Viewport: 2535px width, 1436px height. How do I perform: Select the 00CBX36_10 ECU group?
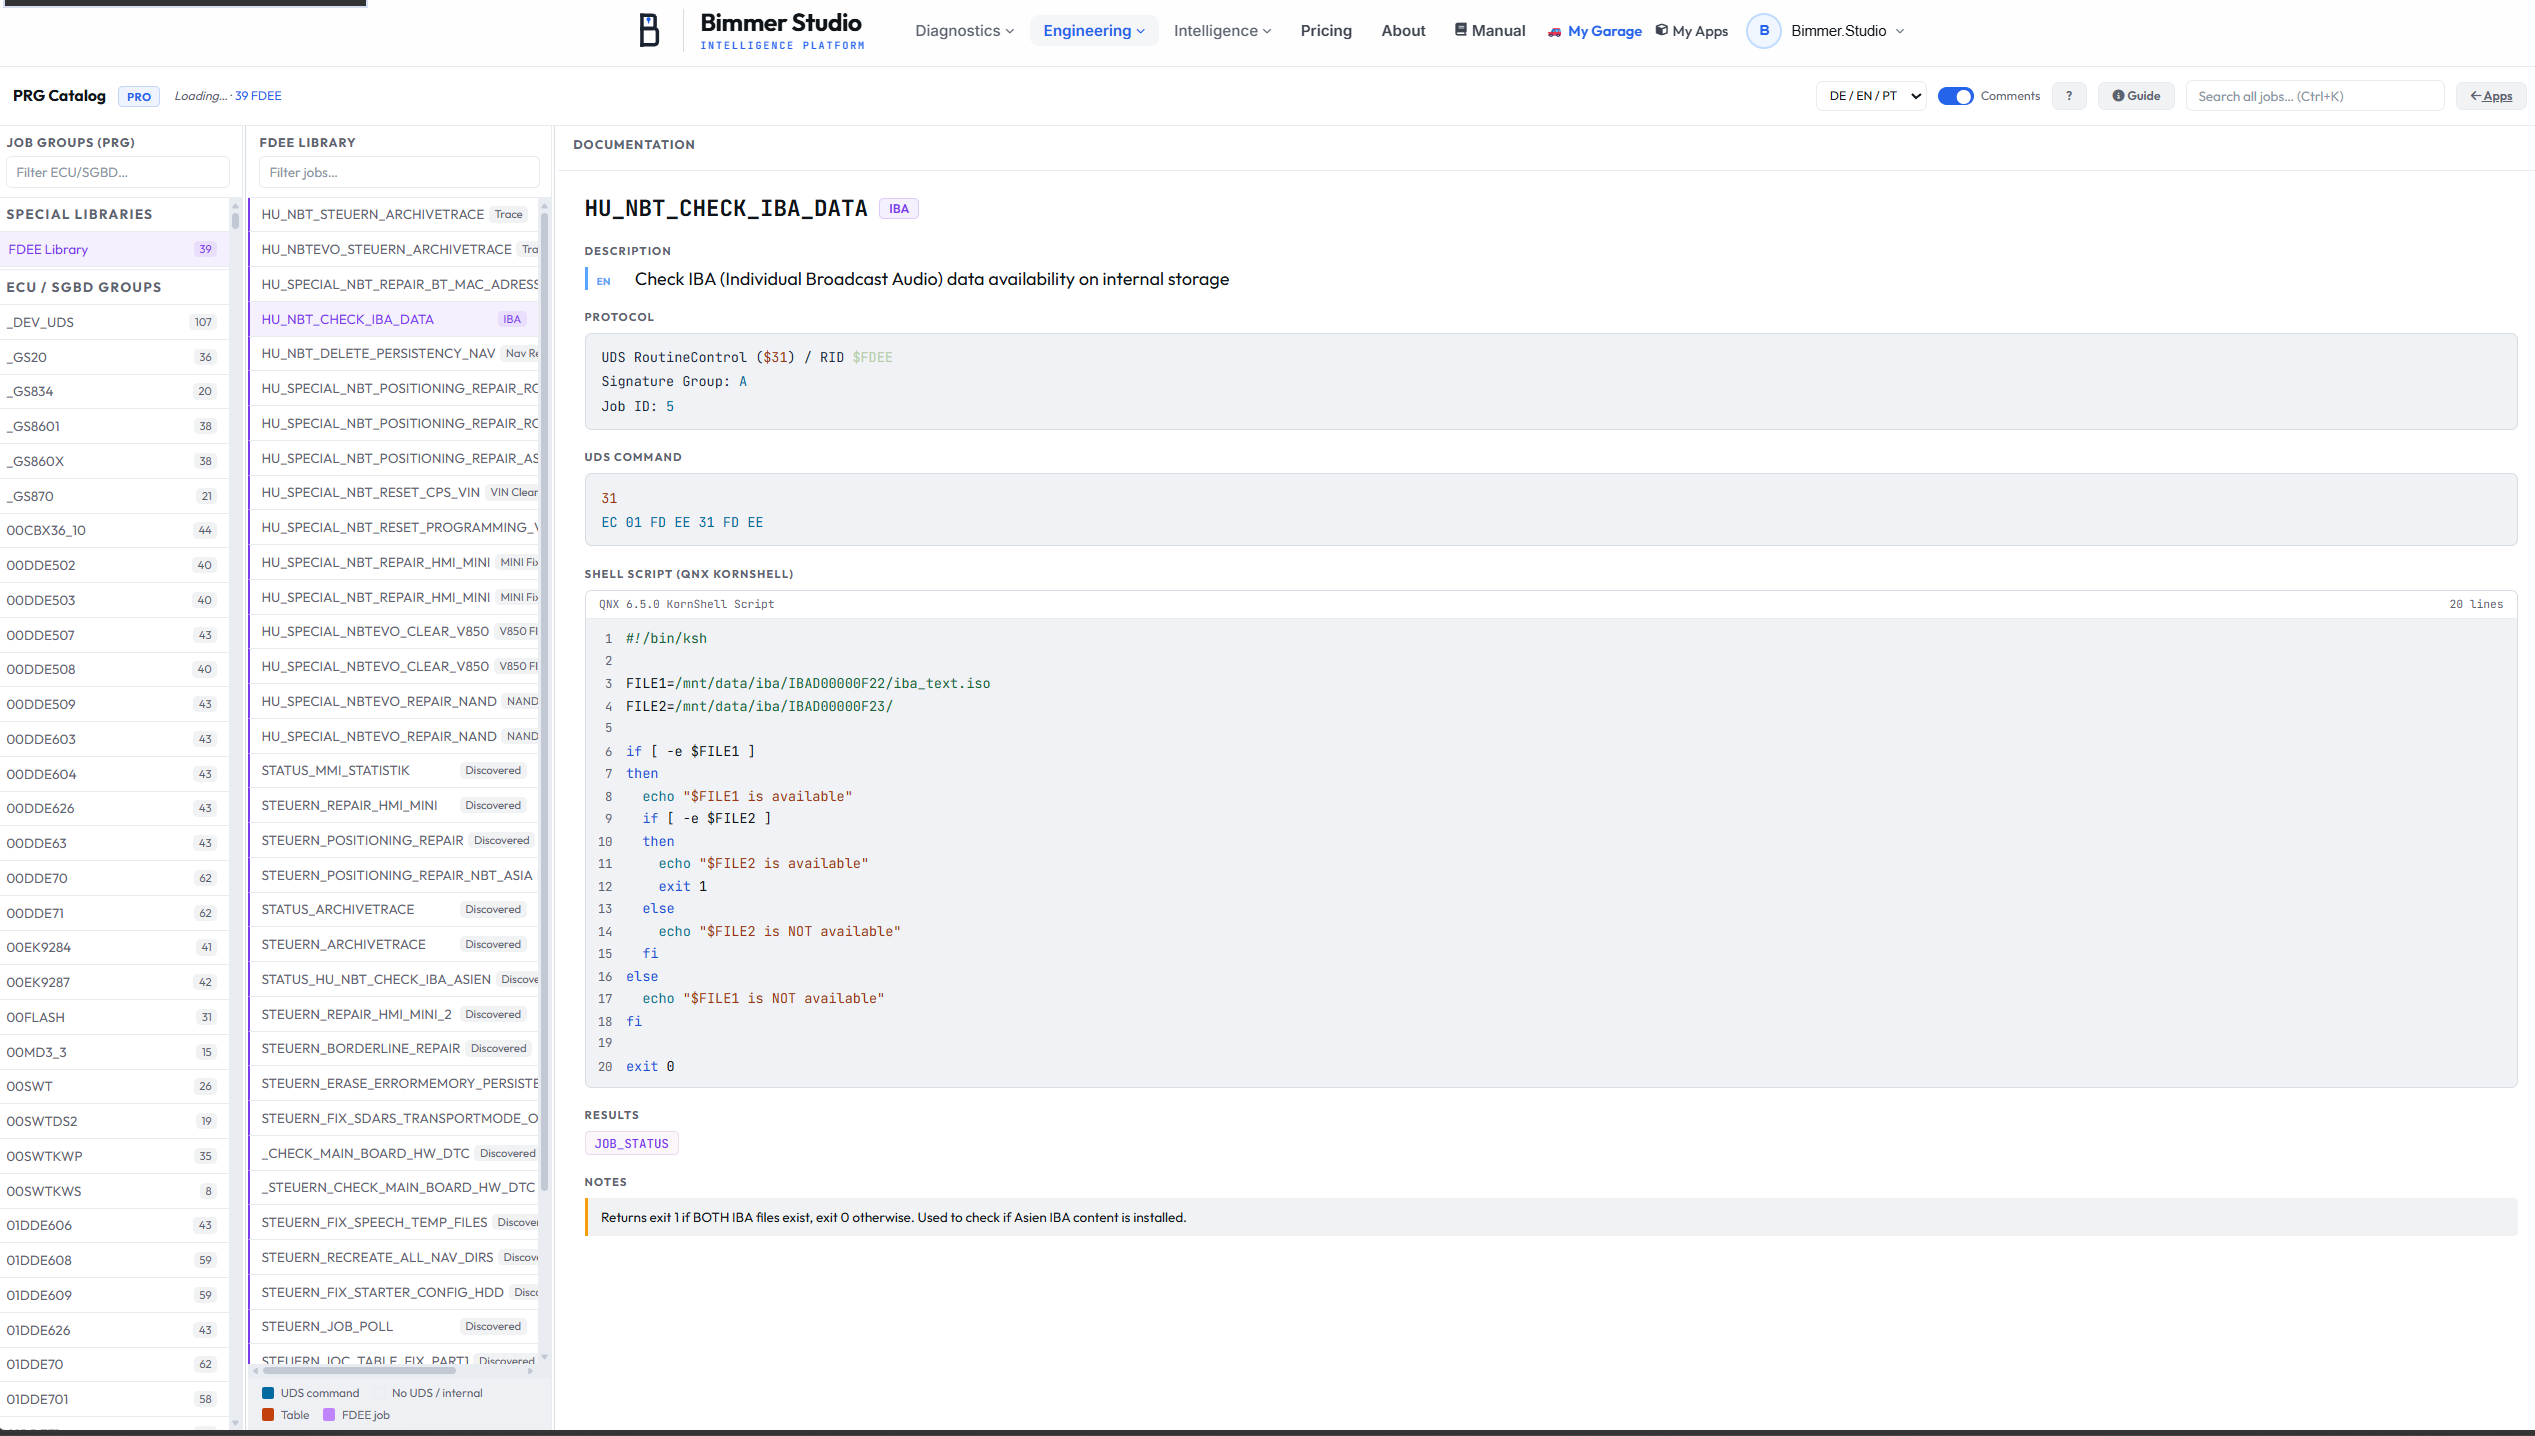pos(114,530)
